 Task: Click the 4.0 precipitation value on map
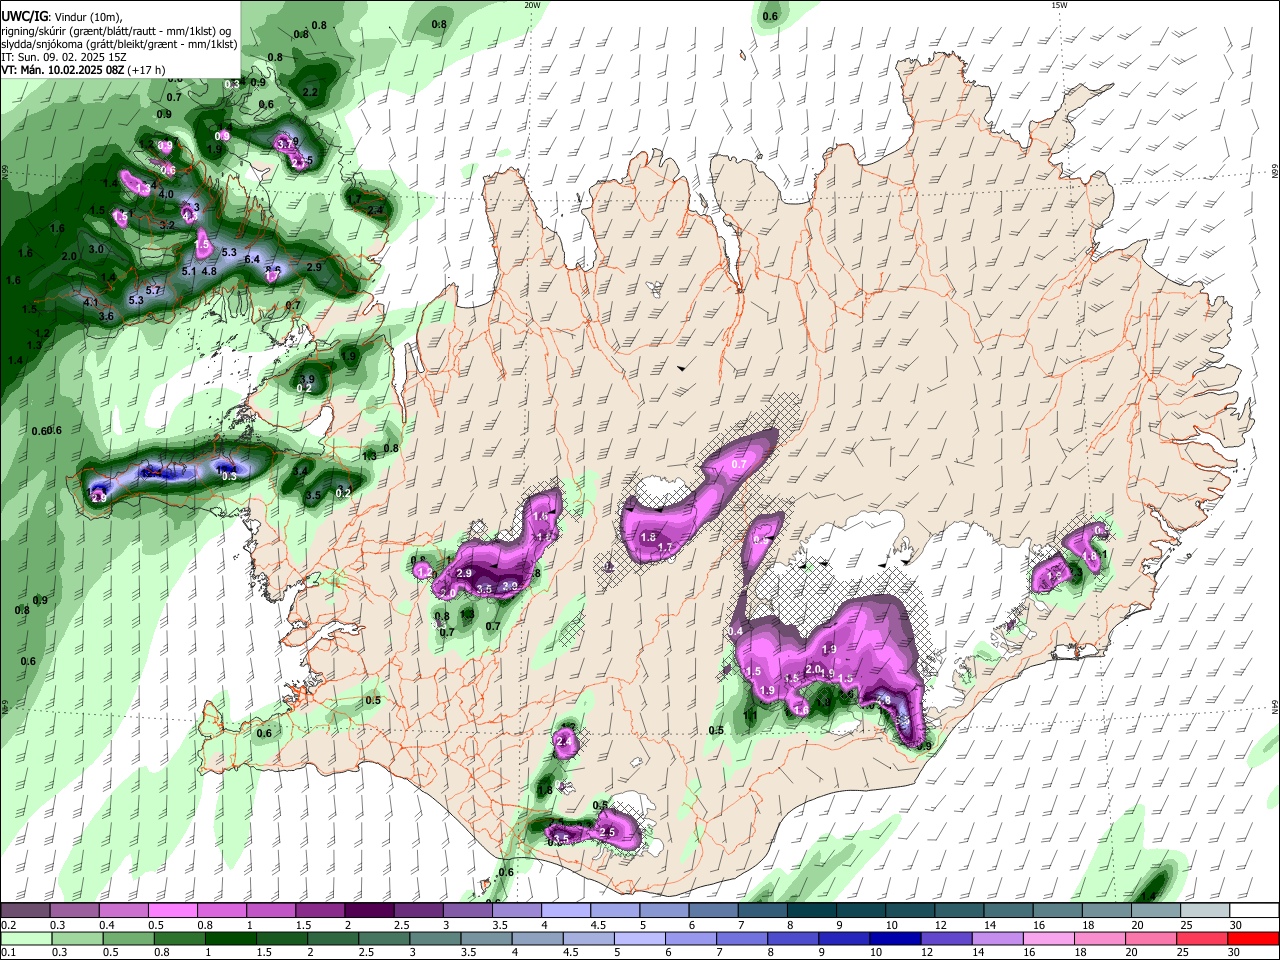(167, 194)
